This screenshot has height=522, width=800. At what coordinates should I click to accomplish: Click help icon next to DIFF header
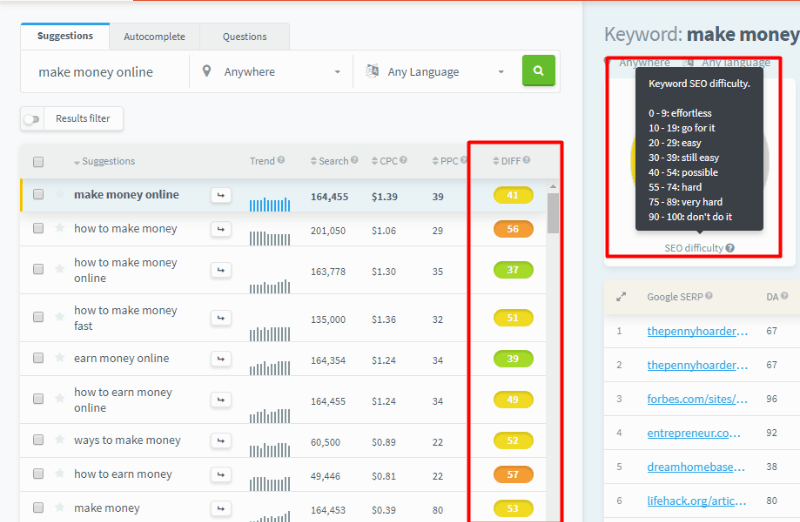527,160
